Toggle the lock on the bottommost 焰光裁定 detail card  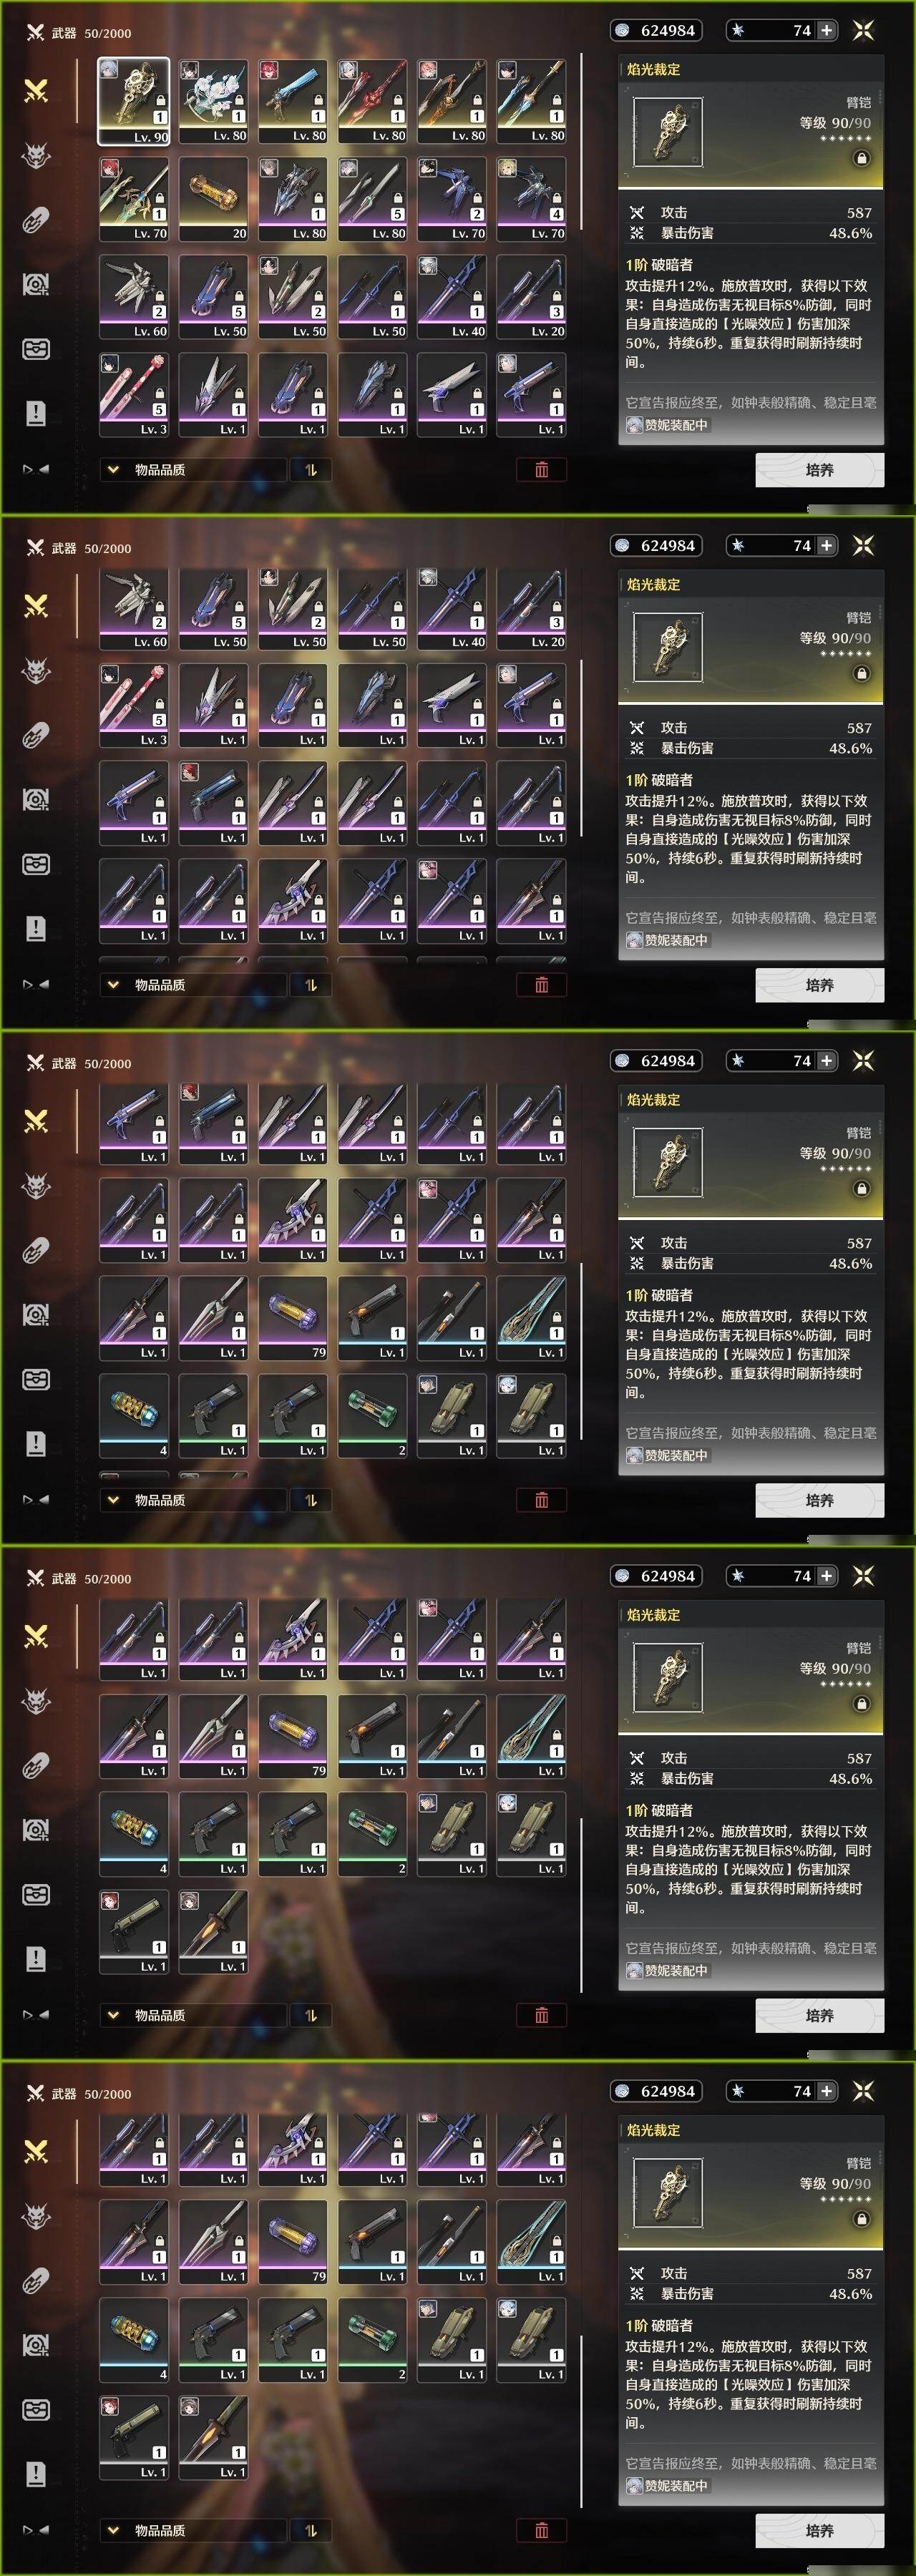(x=861, y=2219)
